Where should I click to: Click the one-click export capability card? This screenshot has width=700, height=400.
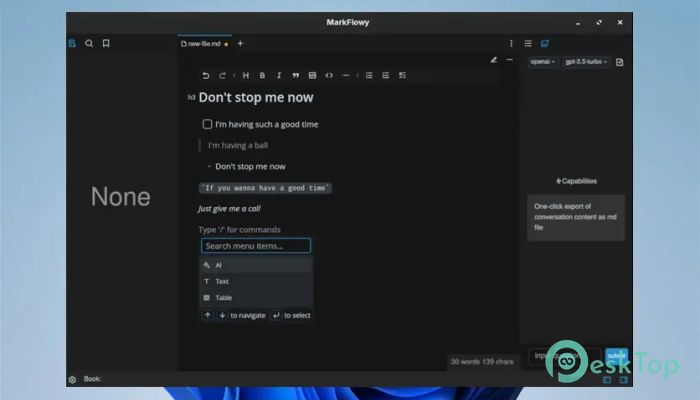pos(576,217)
